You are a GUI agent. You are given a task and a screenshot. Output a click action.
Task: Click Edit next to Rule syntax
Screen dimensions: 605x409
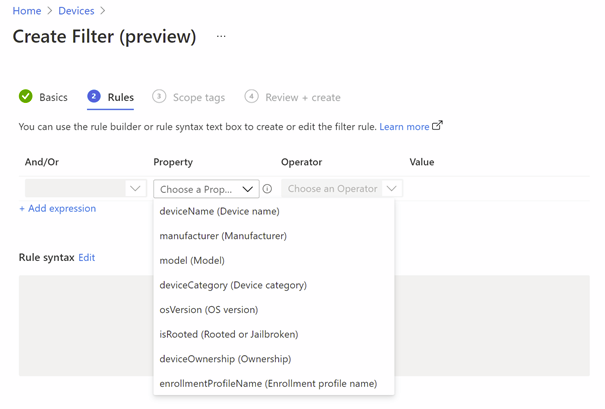click(86, 257)
